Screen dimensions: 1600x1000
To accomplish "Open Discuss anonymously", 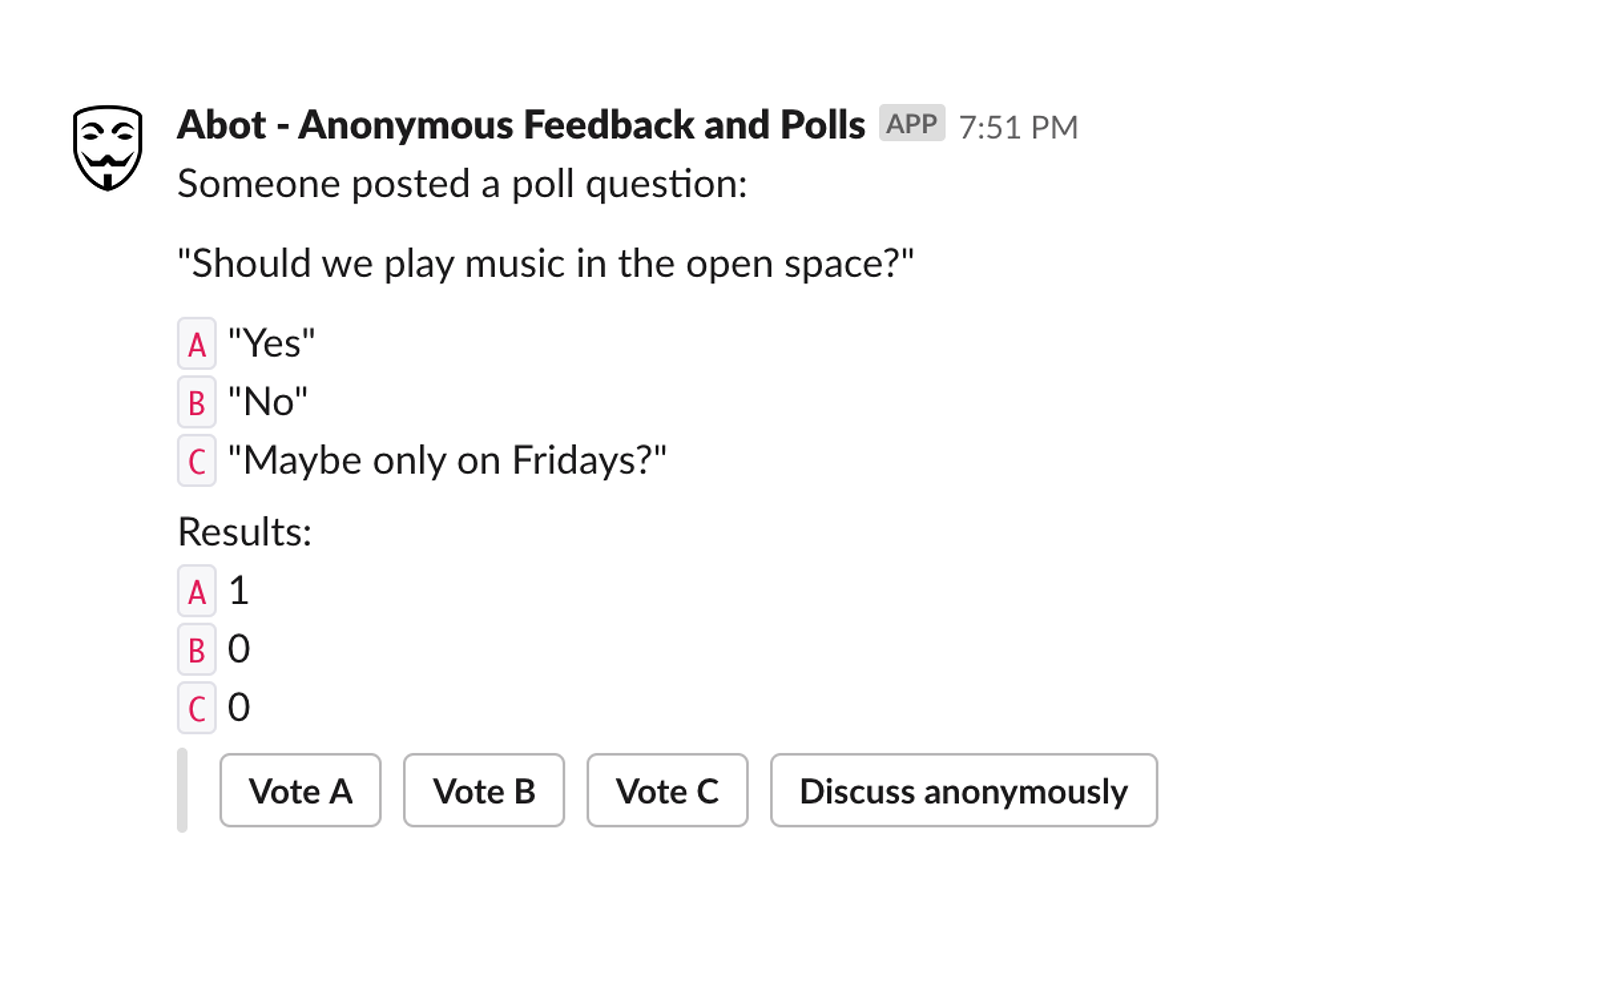I will click(964, 790).
